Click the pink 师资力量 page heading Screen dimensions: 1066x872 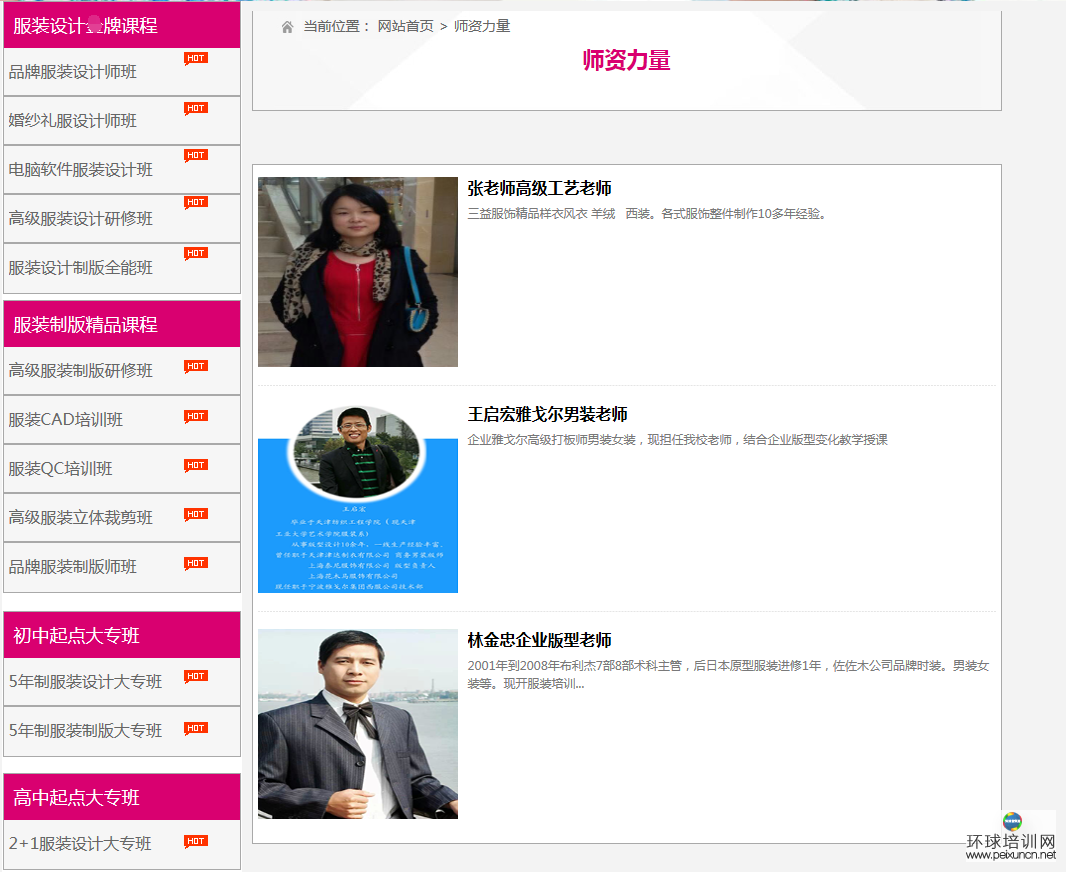pos(626,60)
